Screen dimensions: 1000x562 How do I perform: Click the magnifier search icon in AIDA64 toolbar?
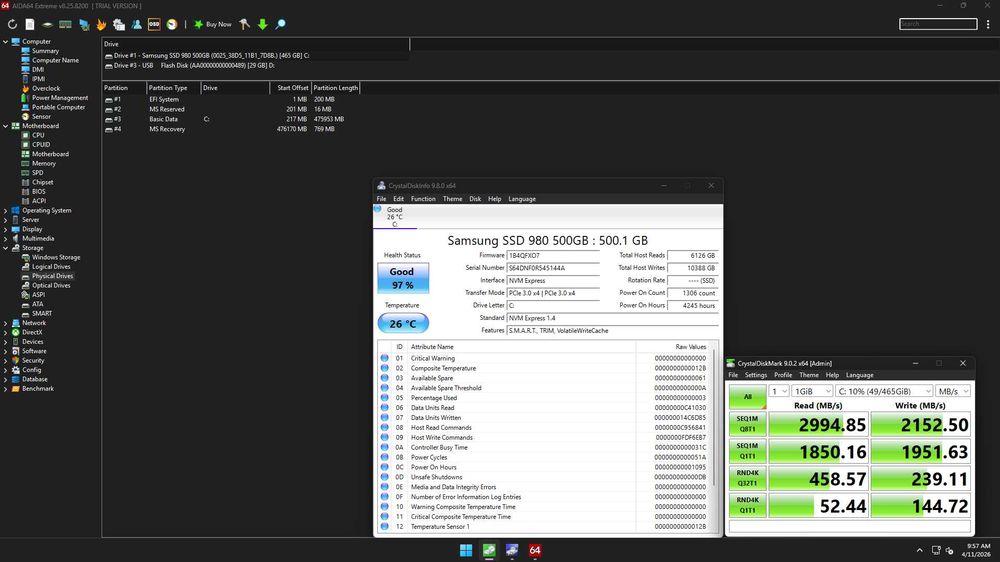click(281, 24)
